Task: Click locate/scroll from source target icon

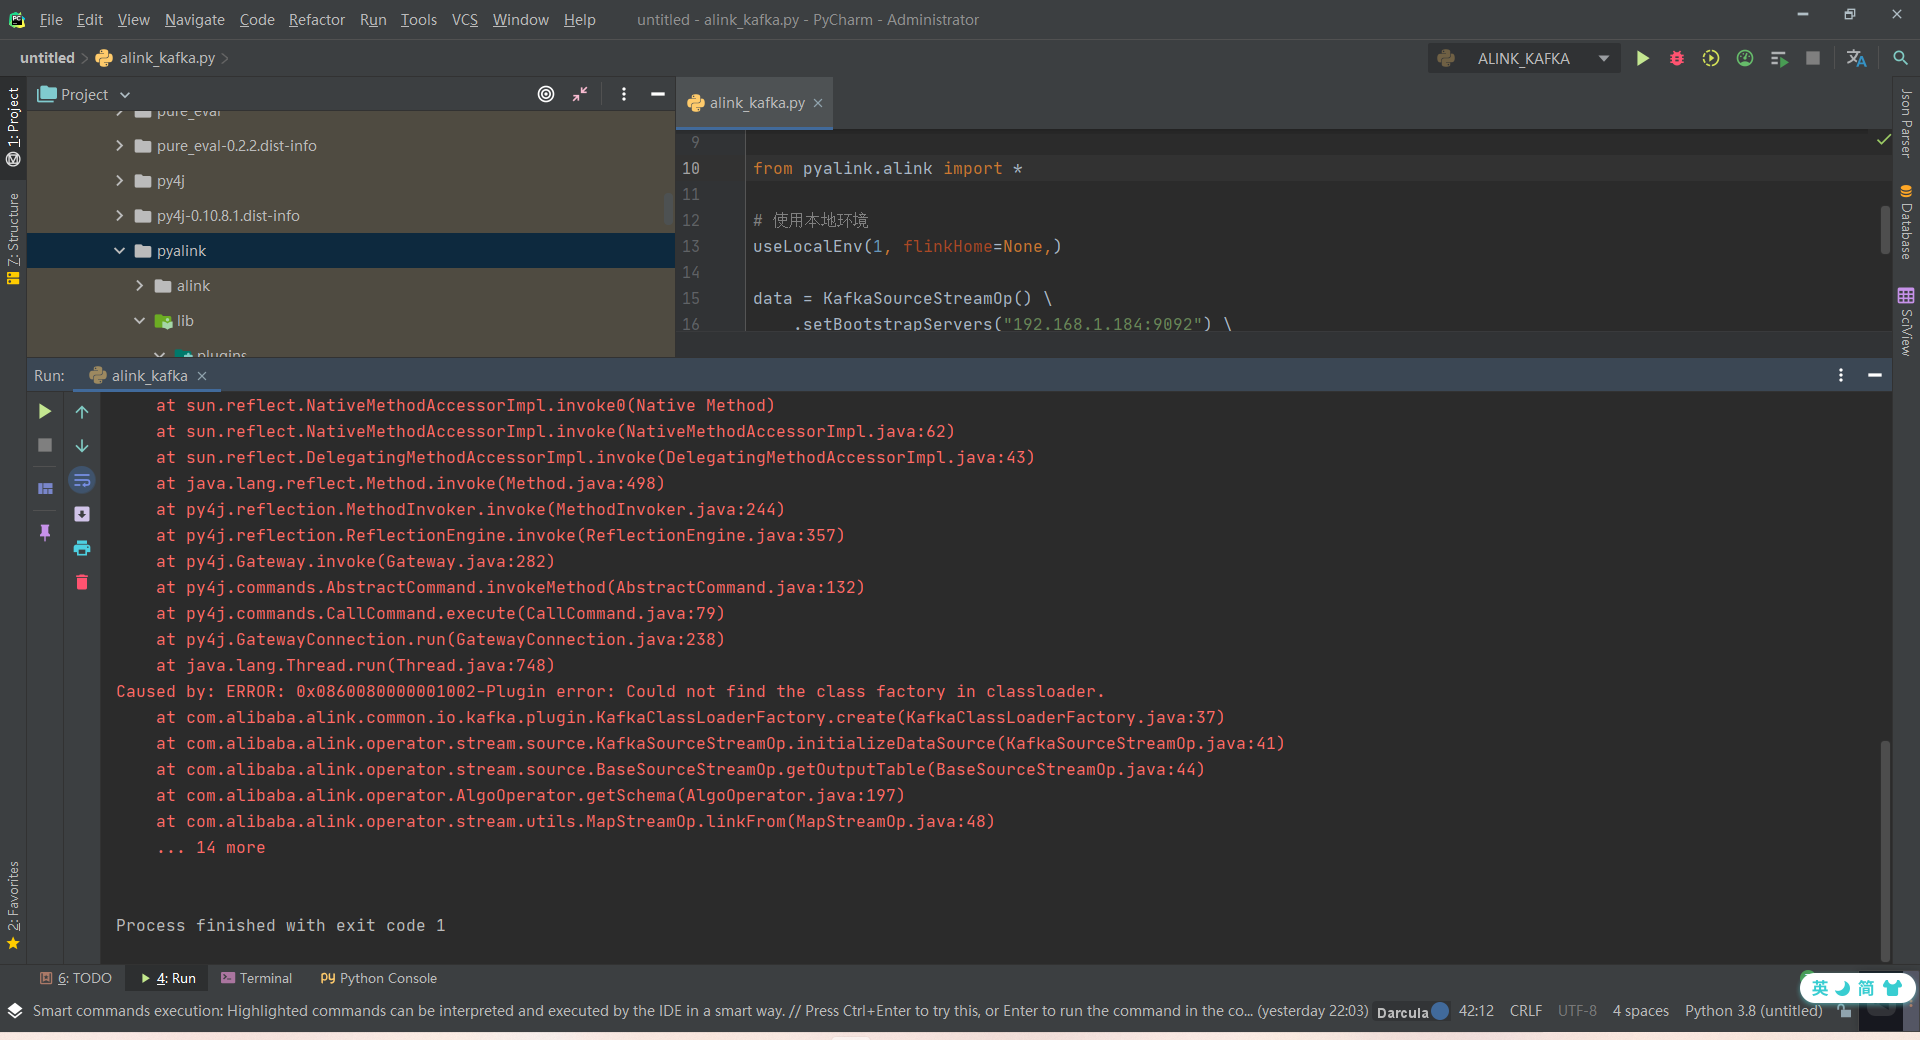Action: click(x=546, y=94)
